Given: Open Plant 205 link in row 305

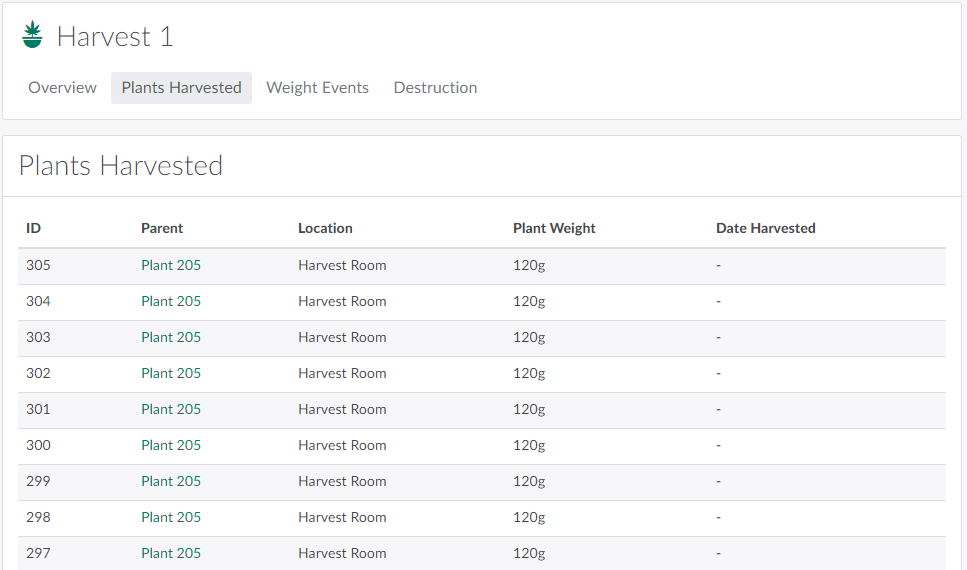Looking at the screenshot, I should tap(171, 265).
